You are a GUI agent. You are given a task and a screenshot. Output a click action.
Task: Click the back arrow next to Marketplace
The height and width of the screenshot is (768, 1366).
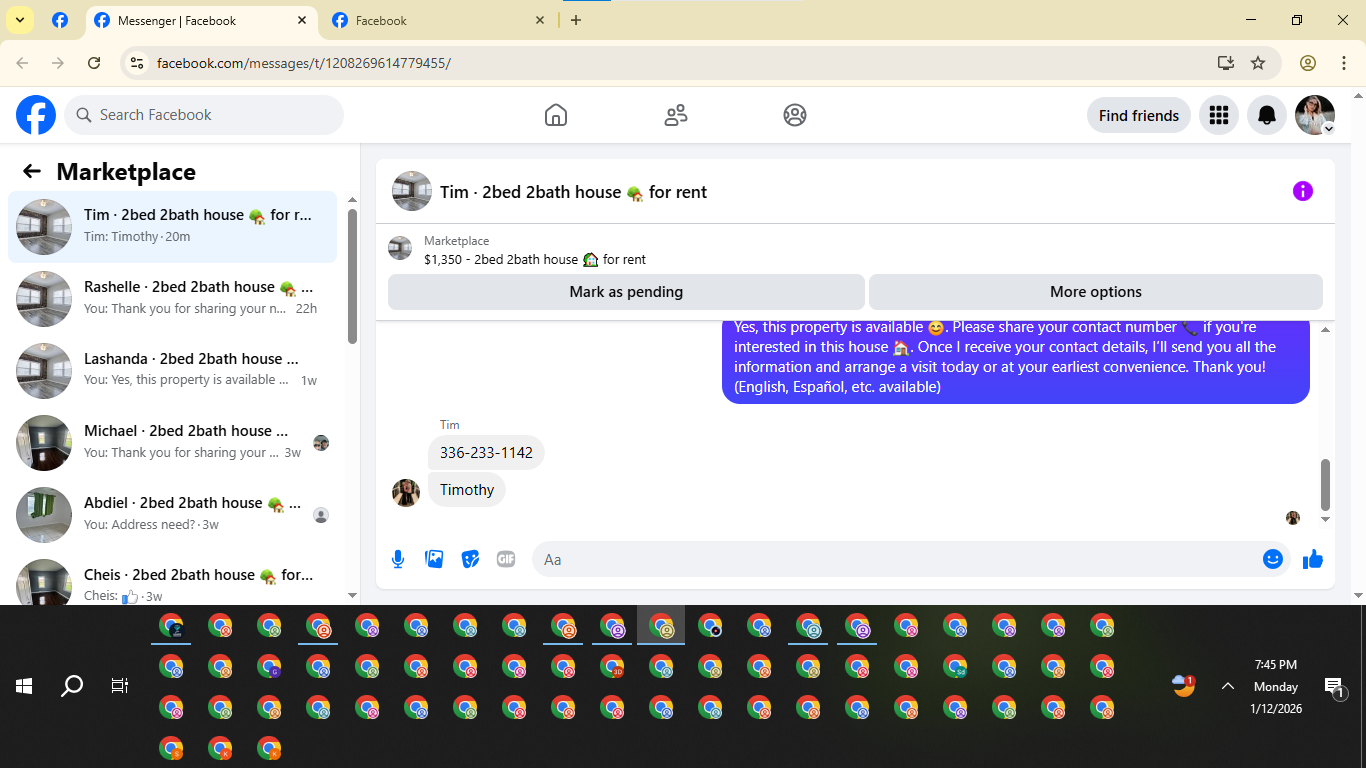click(32, 171)
